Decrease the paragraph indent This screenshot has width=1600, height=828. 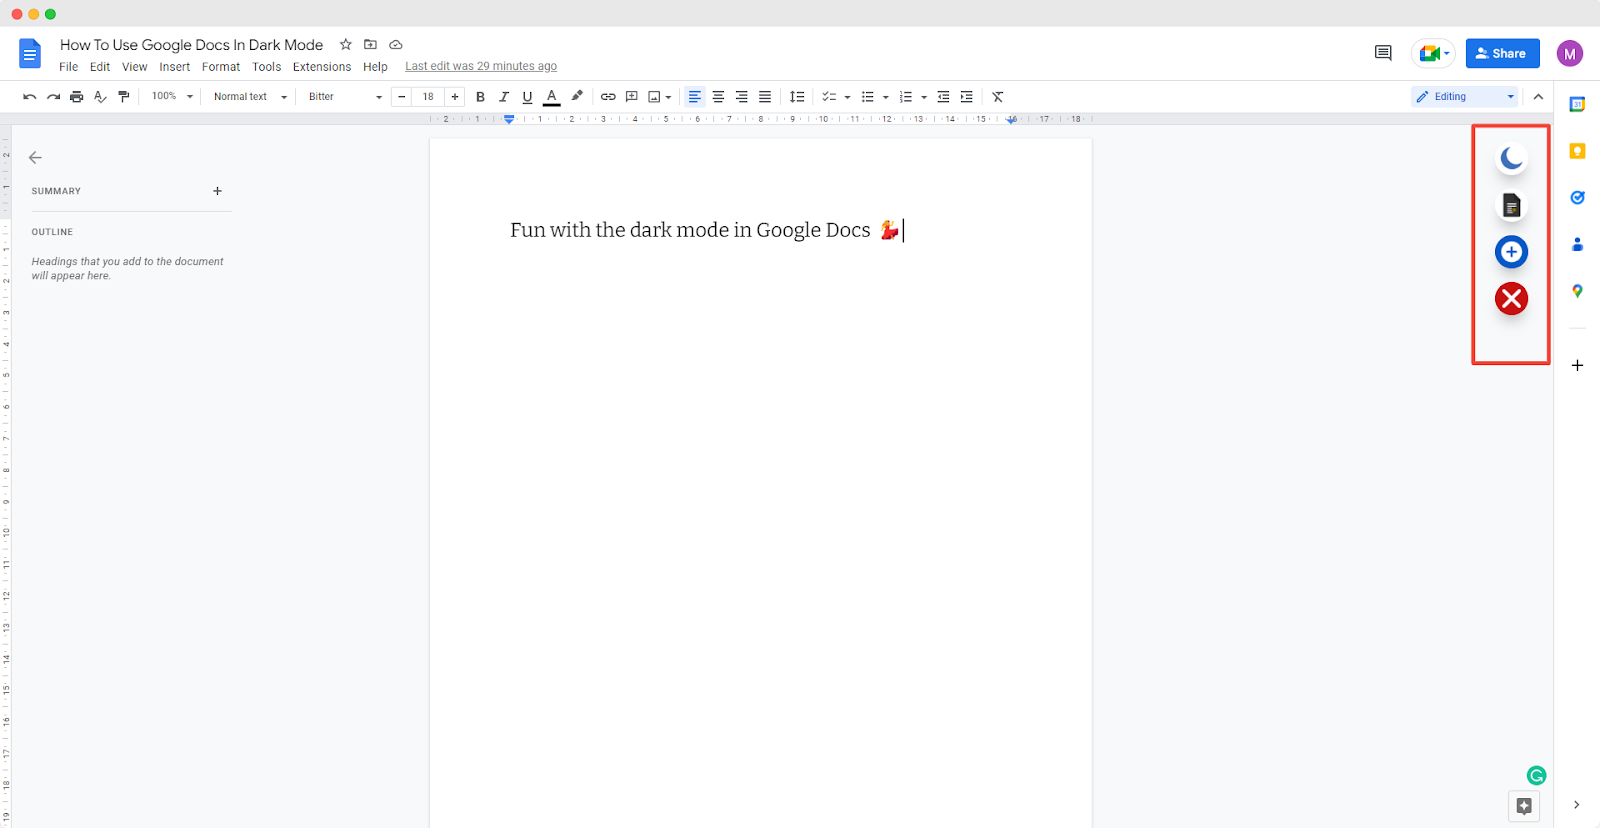(x=943, y=97)
